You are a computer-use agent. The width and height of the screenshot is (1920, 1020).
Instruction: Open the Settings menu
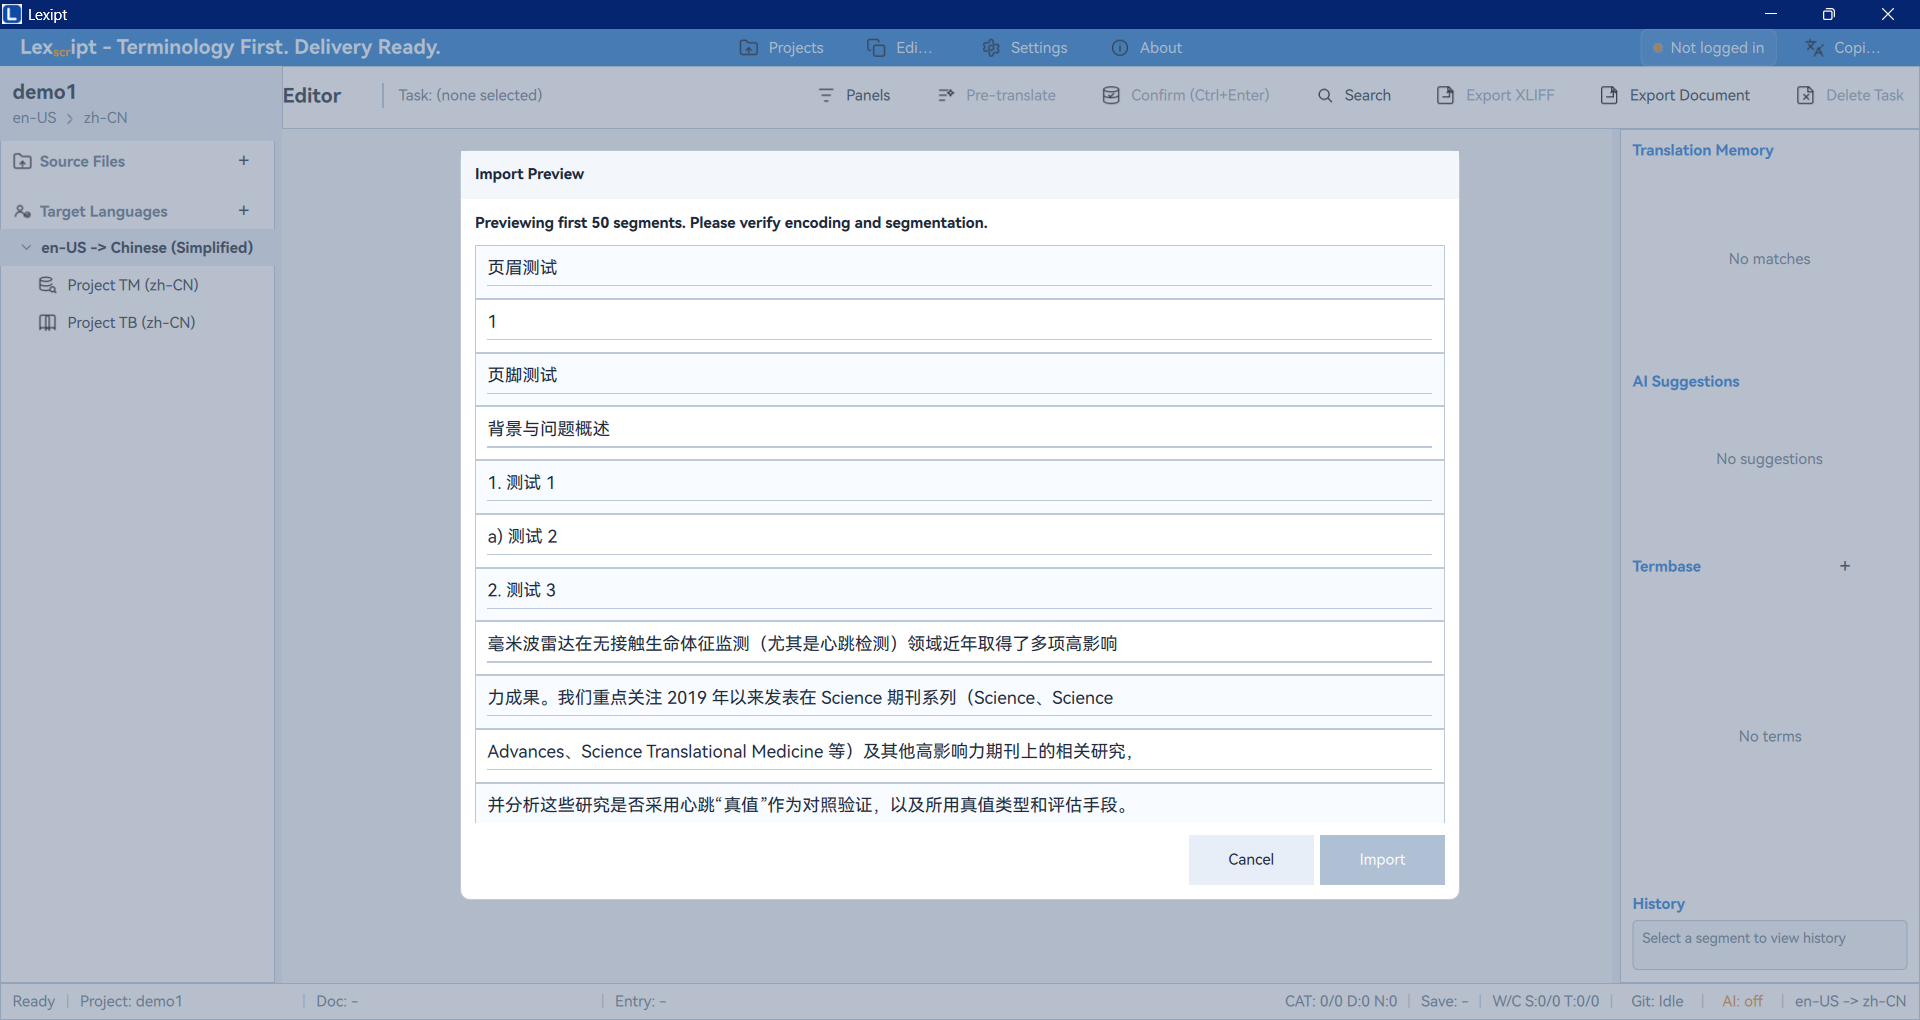click(1025, 48)
